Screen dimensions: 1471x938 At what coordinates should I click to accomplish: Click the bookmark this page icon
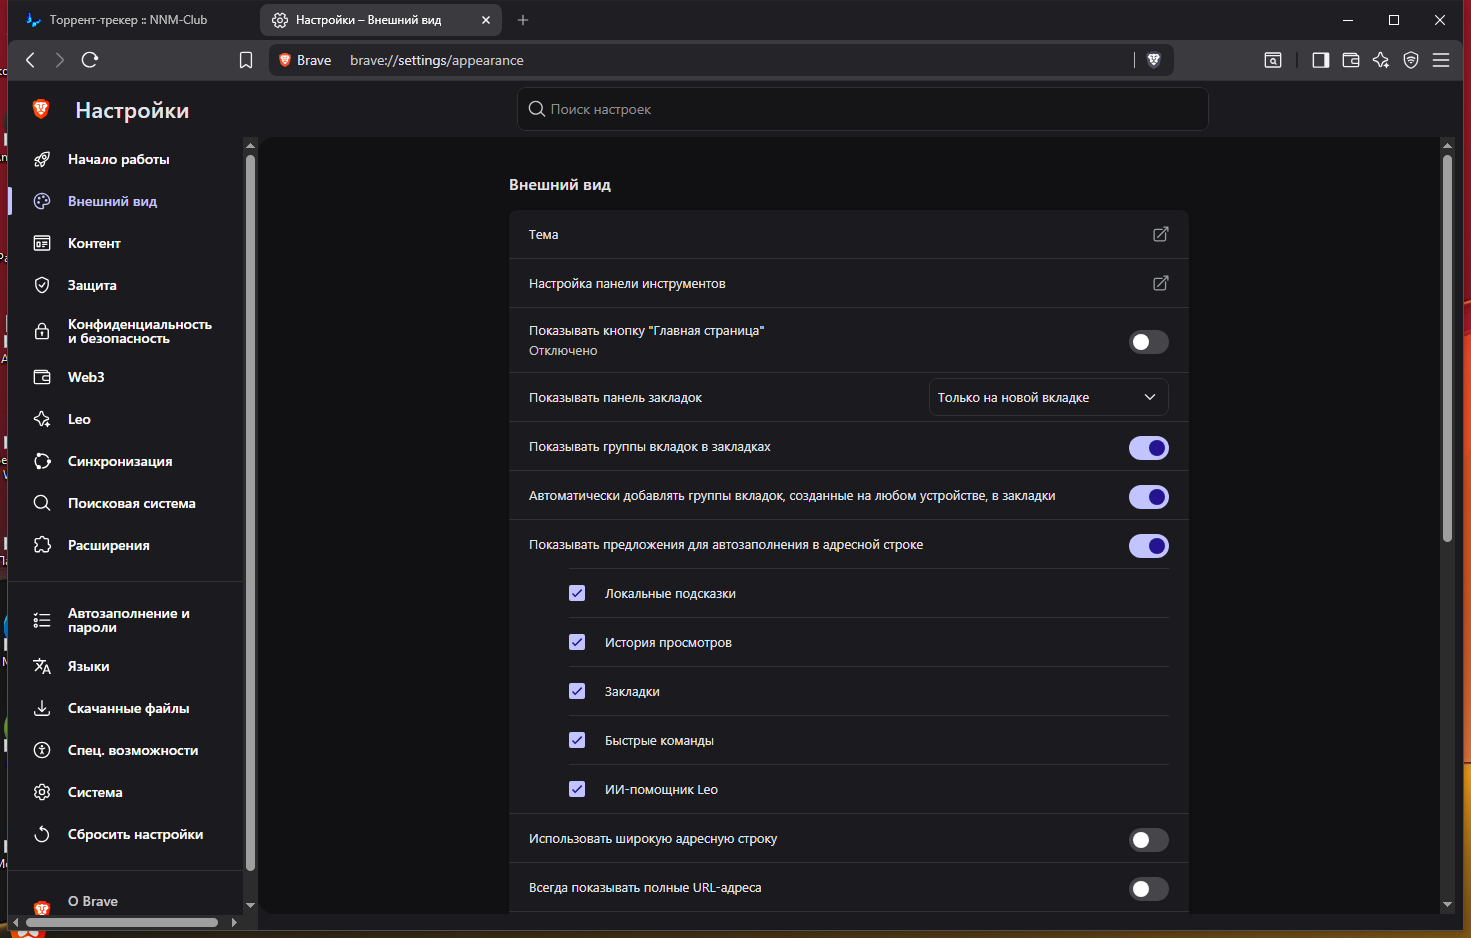[x=246, y=60]
